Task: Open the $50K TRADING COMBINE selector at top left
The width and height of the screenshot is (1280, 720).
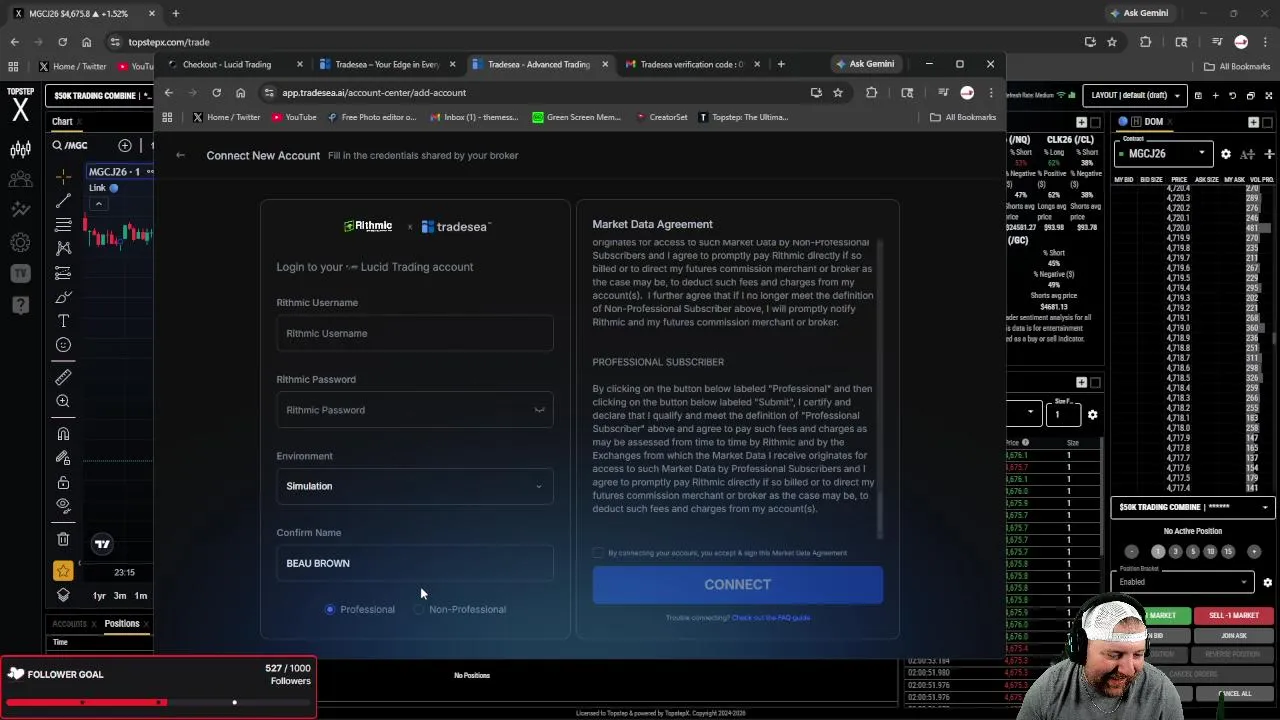Action: 100,95
